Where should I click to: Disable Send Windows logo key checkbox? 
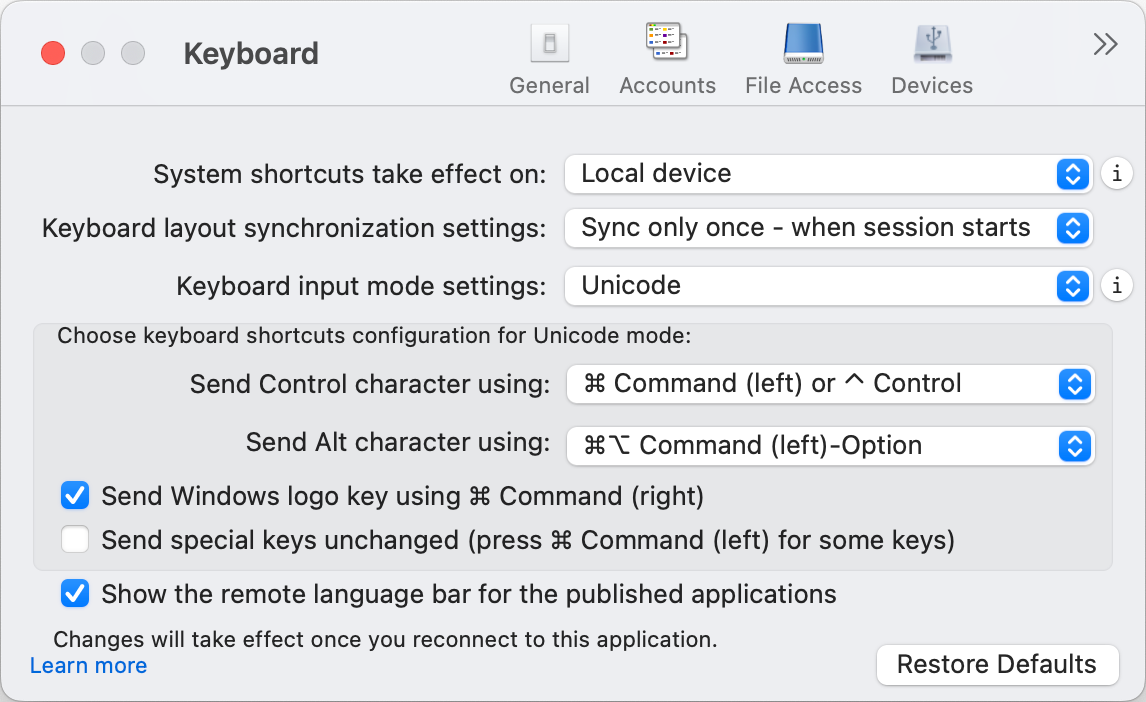pyautogui.click(x=75, y=496)
